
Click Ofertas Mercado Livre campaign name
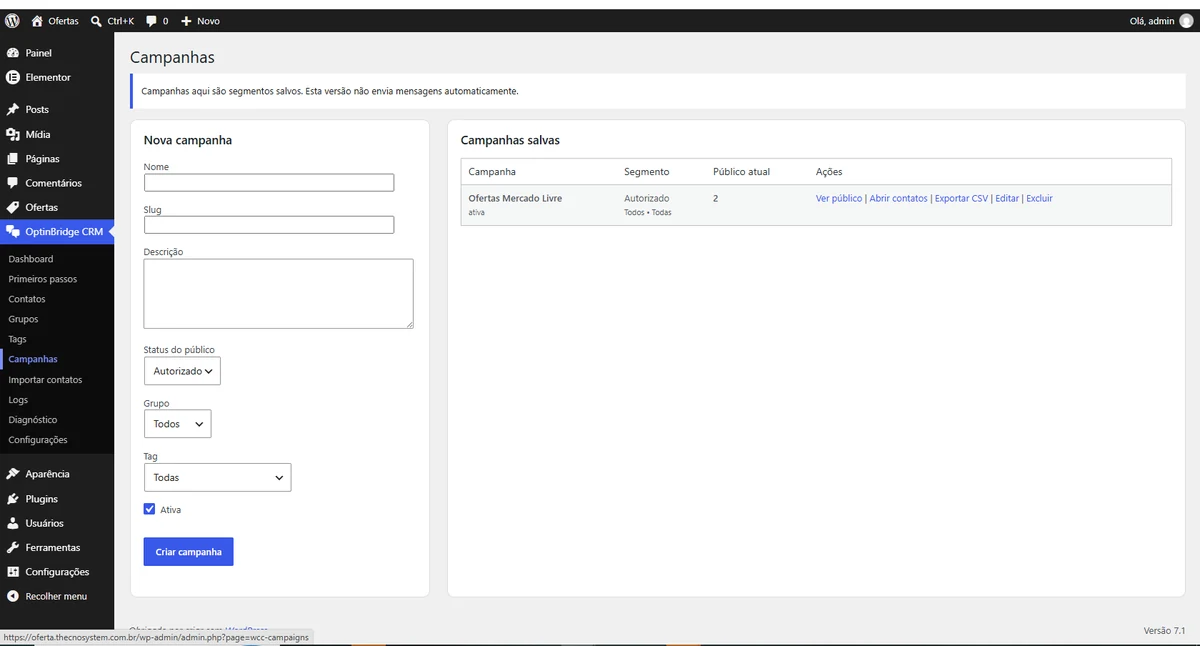click(515, 198)
